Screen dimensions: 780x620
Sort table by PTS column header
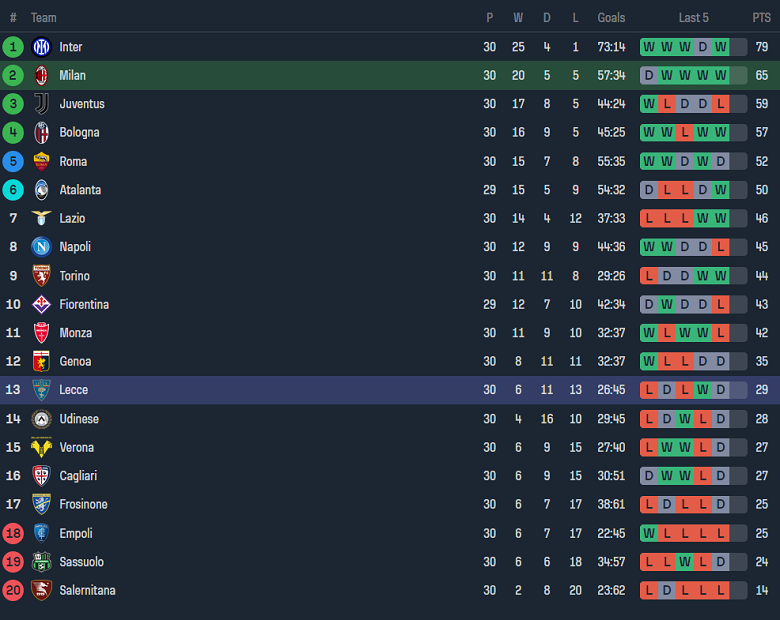pos(762,18)
